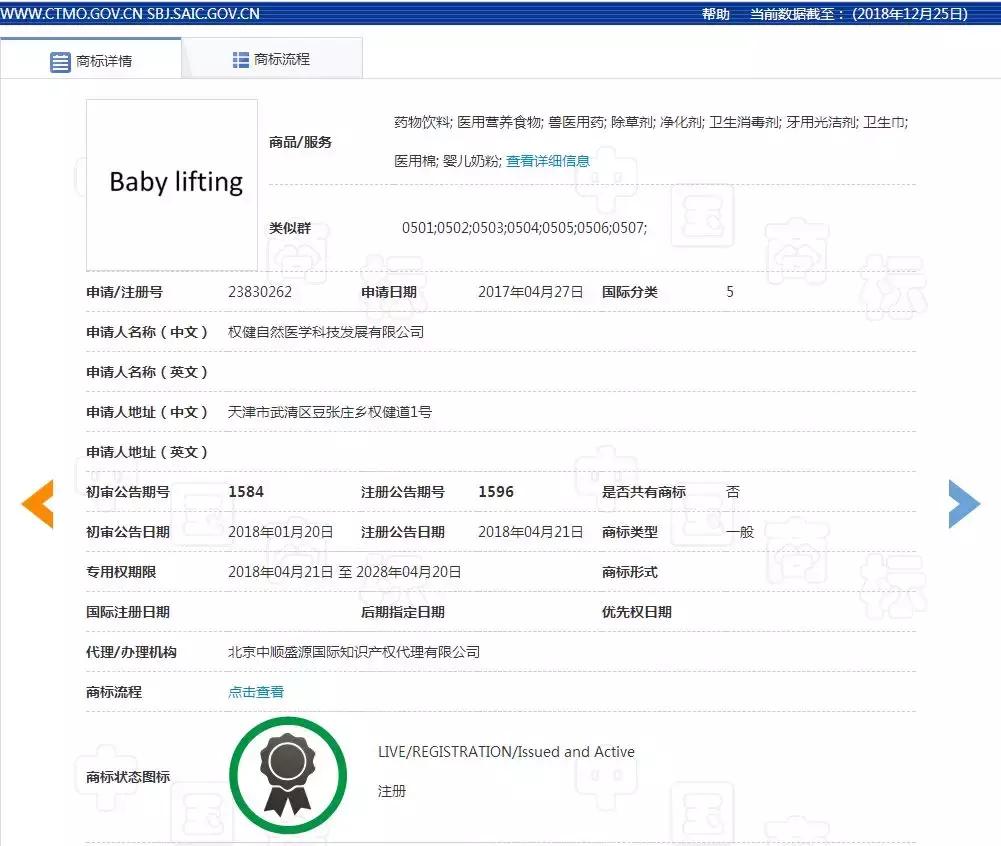Screen dimensions: 1001x846
Task: Click applicant name 权健自然医学科技发展有限公司
Action: point(325,331)
